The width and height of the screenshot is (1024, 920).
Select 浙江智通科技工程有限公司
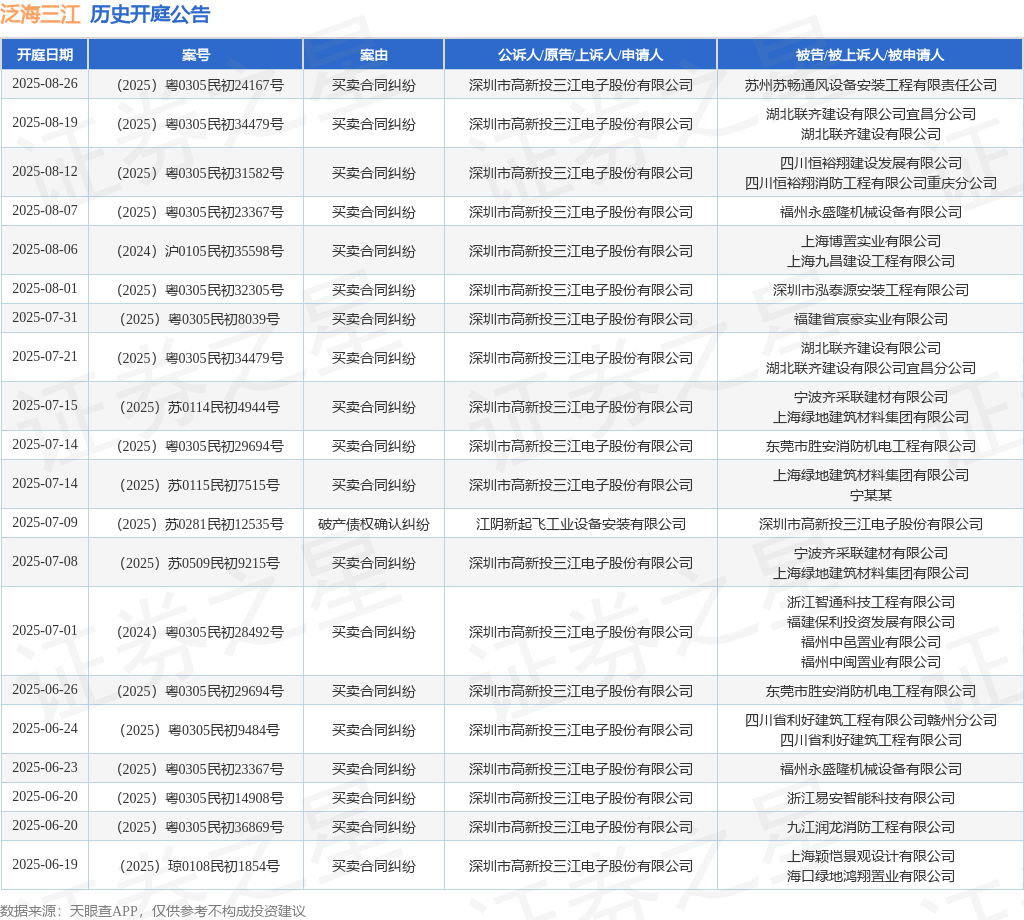[871, 602]
